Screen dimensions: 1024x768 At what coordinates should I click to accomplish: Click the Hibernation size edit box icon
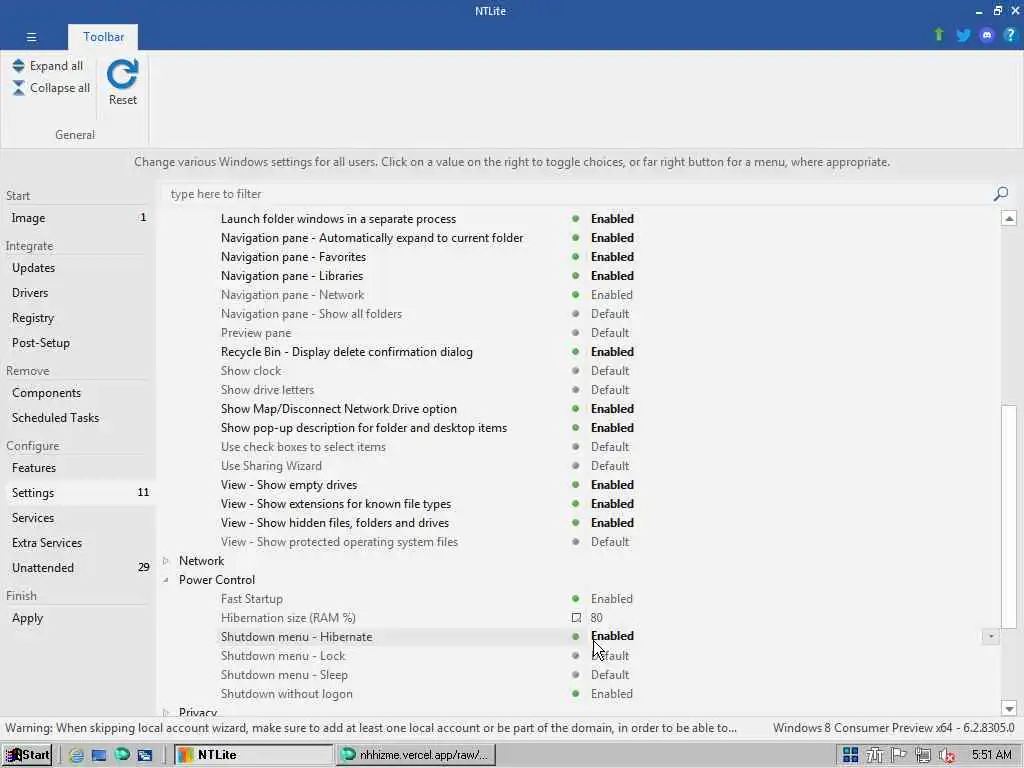pyautogui.click(x=576, y=618)
